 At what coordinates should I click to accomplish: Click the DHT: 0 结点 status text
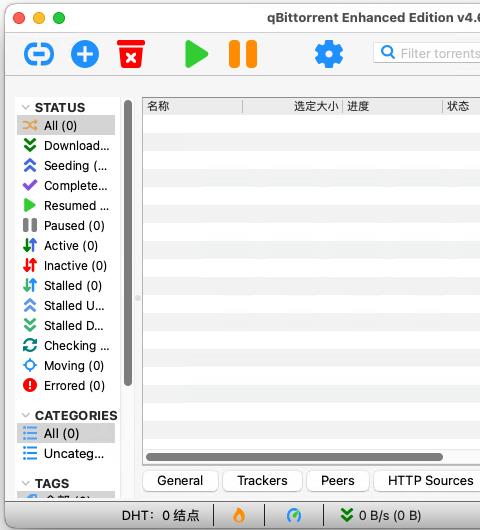click(161, 515)
